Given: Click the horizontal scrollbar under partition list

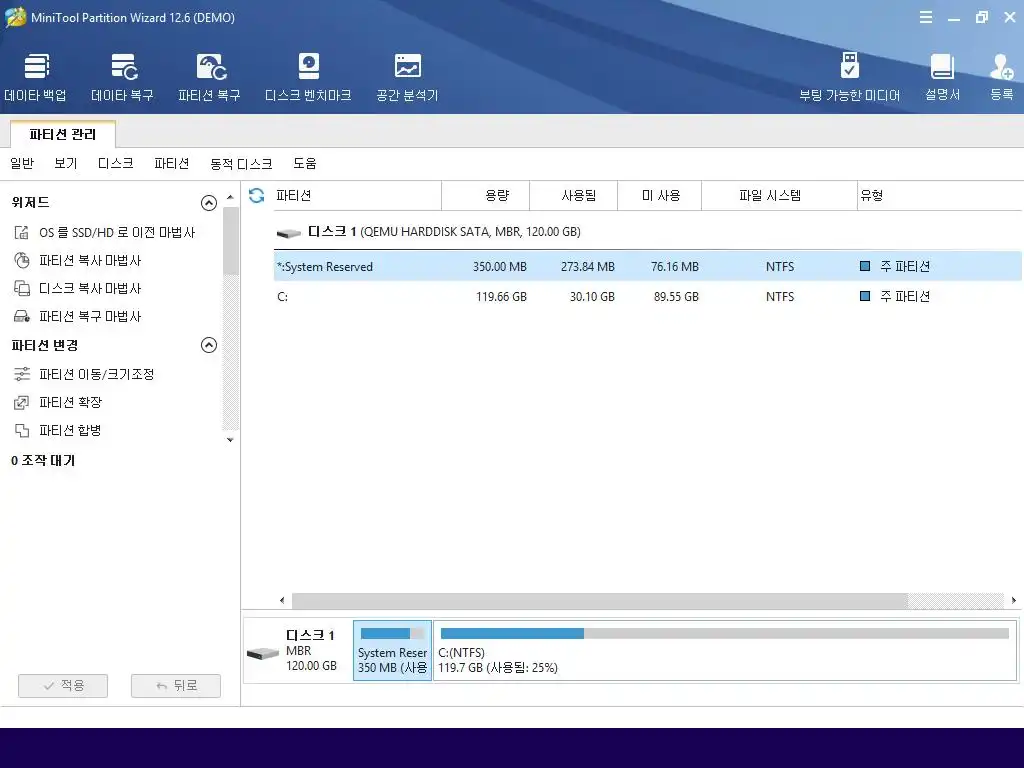Looking at the screenshot, I should [x=600, y=600].
